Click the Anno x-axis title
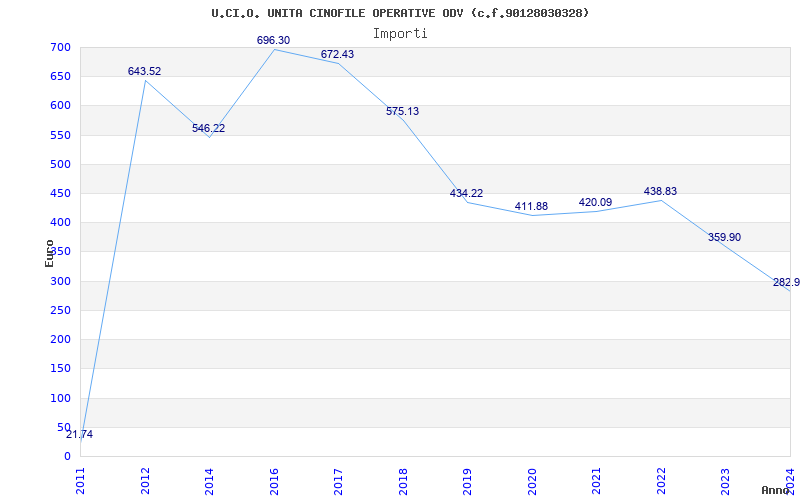The image size is (800, 500). coord(776,490)
